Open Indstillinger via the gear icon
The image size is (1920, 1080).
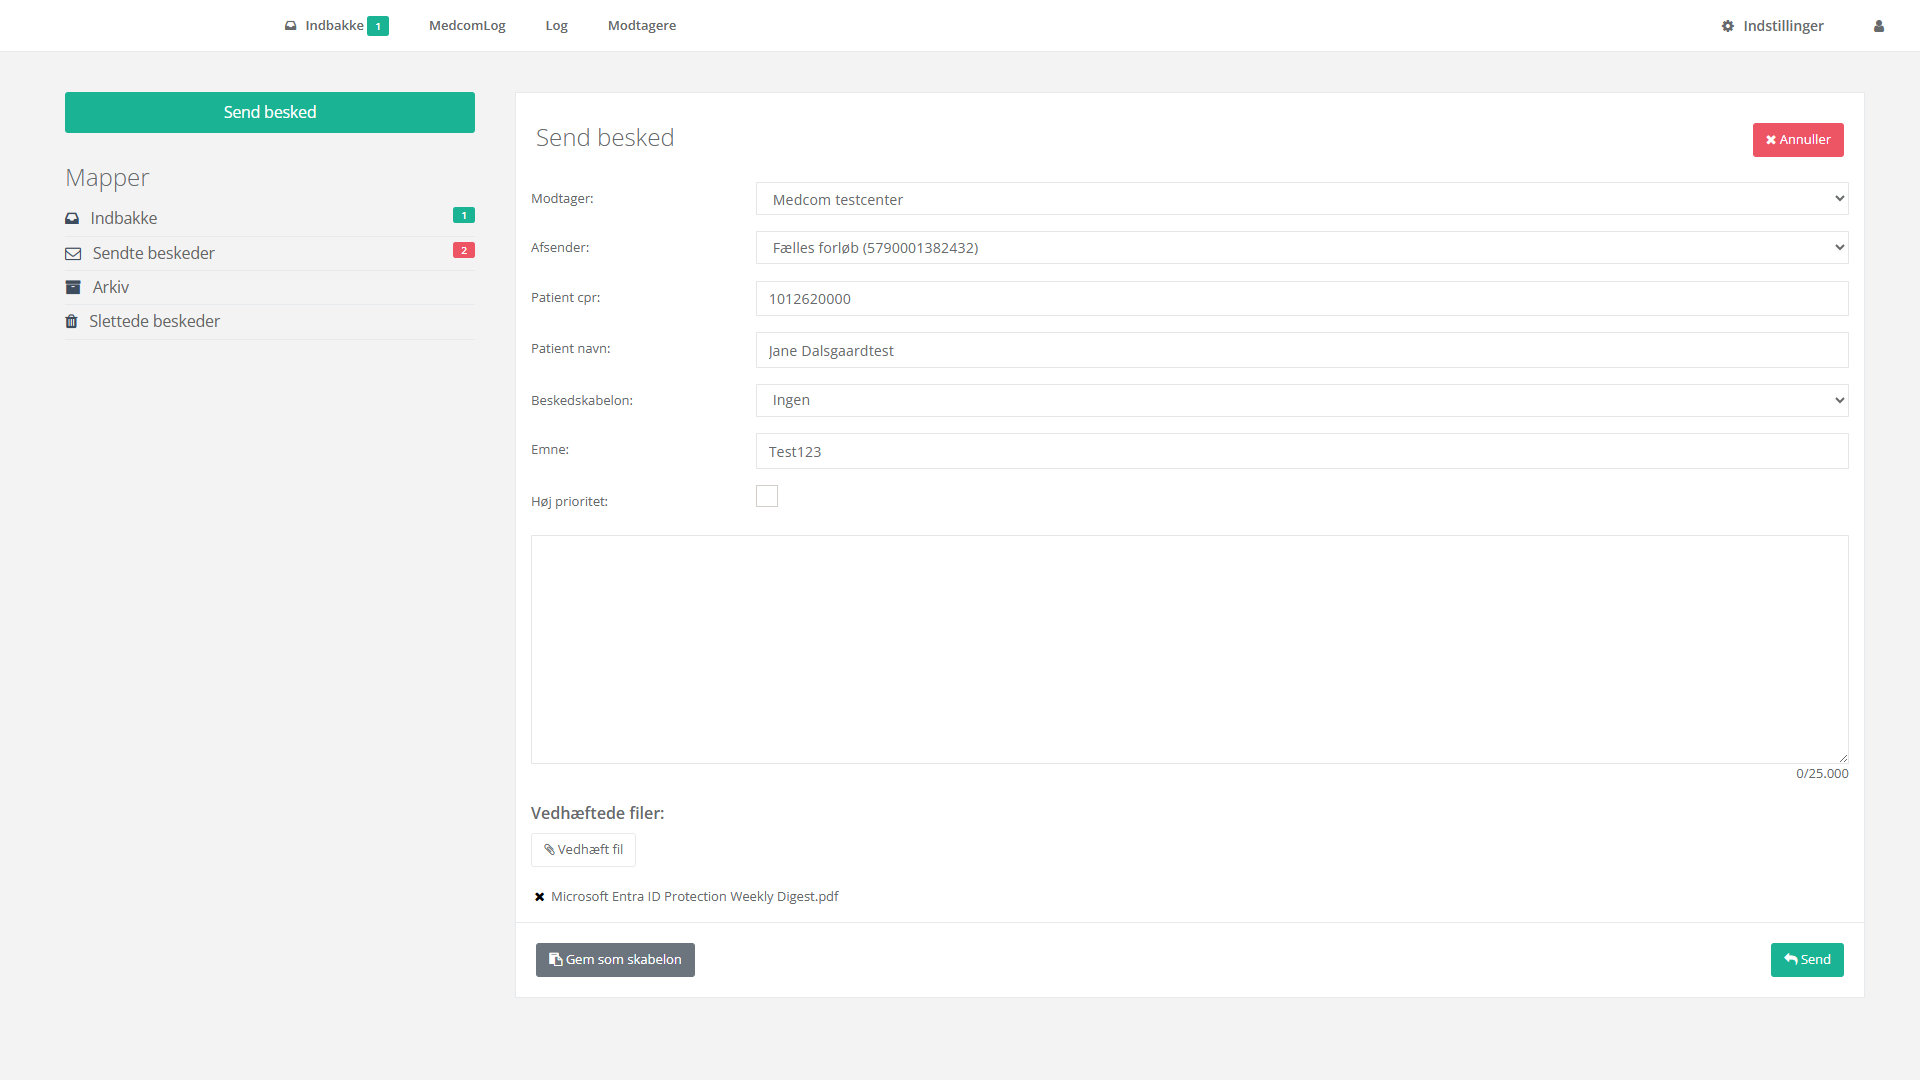click(x=1727, y=26)
